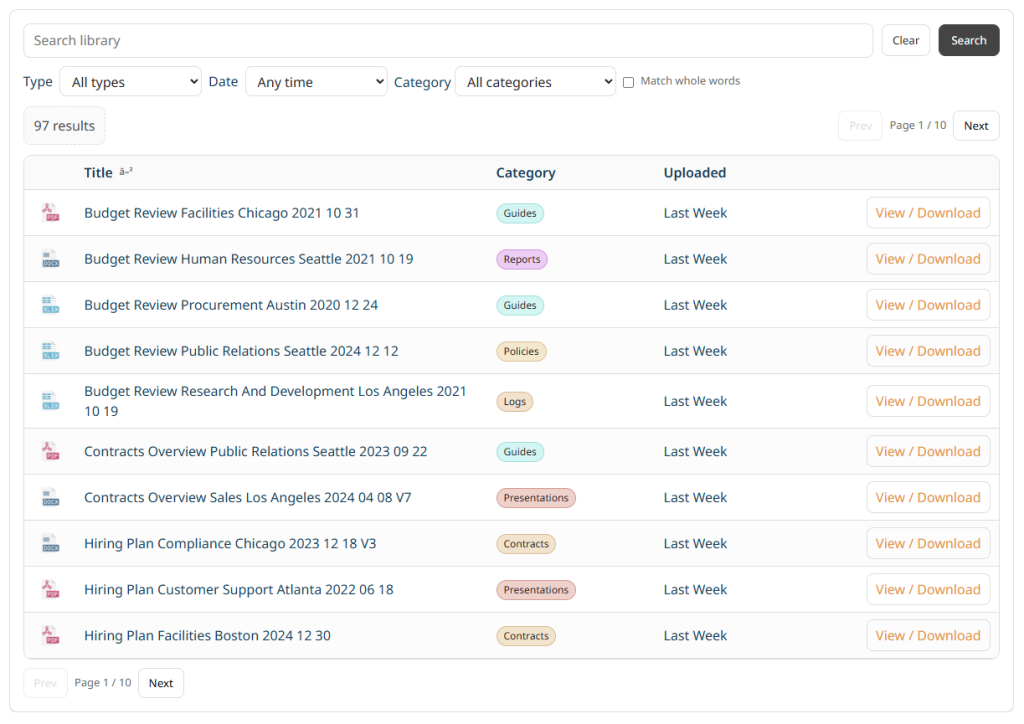The width and height of the screenshot is (1024, 724).
Task: Click XLSX icon for Budget Review Procurement Austin
Action: pos(50,305)
